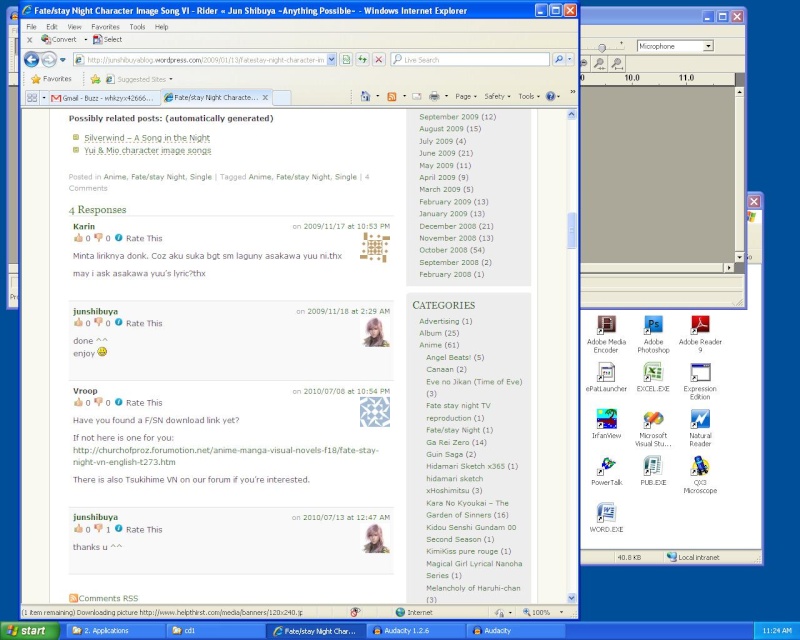Click the browser vertical scrollbar thumb
This screenshot has width=800, height=640.
(x=571, y=231)
